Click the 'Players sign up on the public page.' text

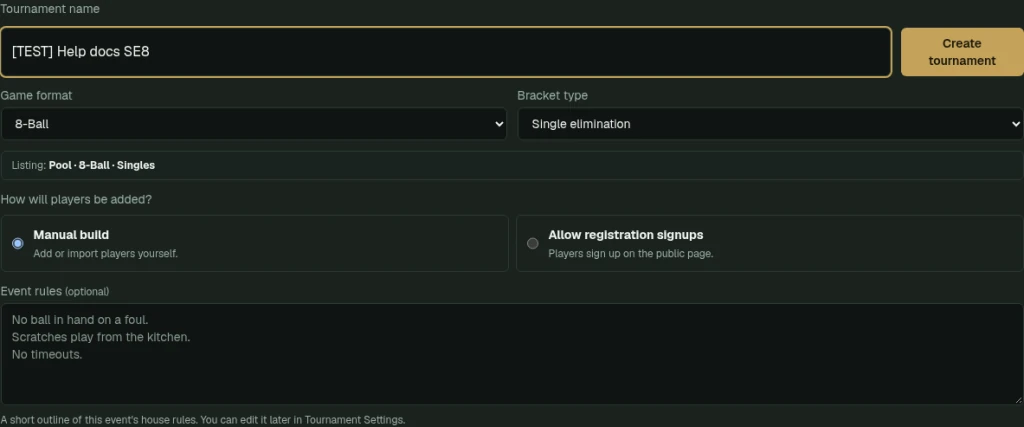click(630, 253)
